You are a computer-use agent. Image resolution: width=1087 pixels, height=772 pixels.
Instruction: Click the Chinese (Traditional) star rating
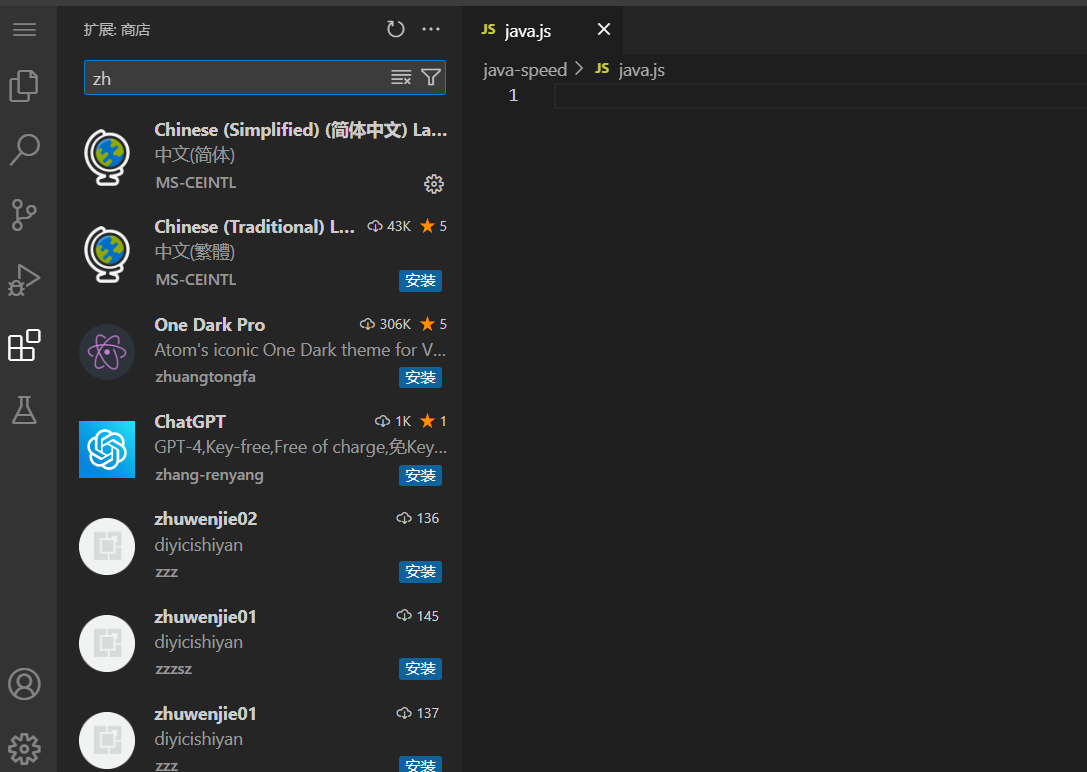click(x=433, y=227)
